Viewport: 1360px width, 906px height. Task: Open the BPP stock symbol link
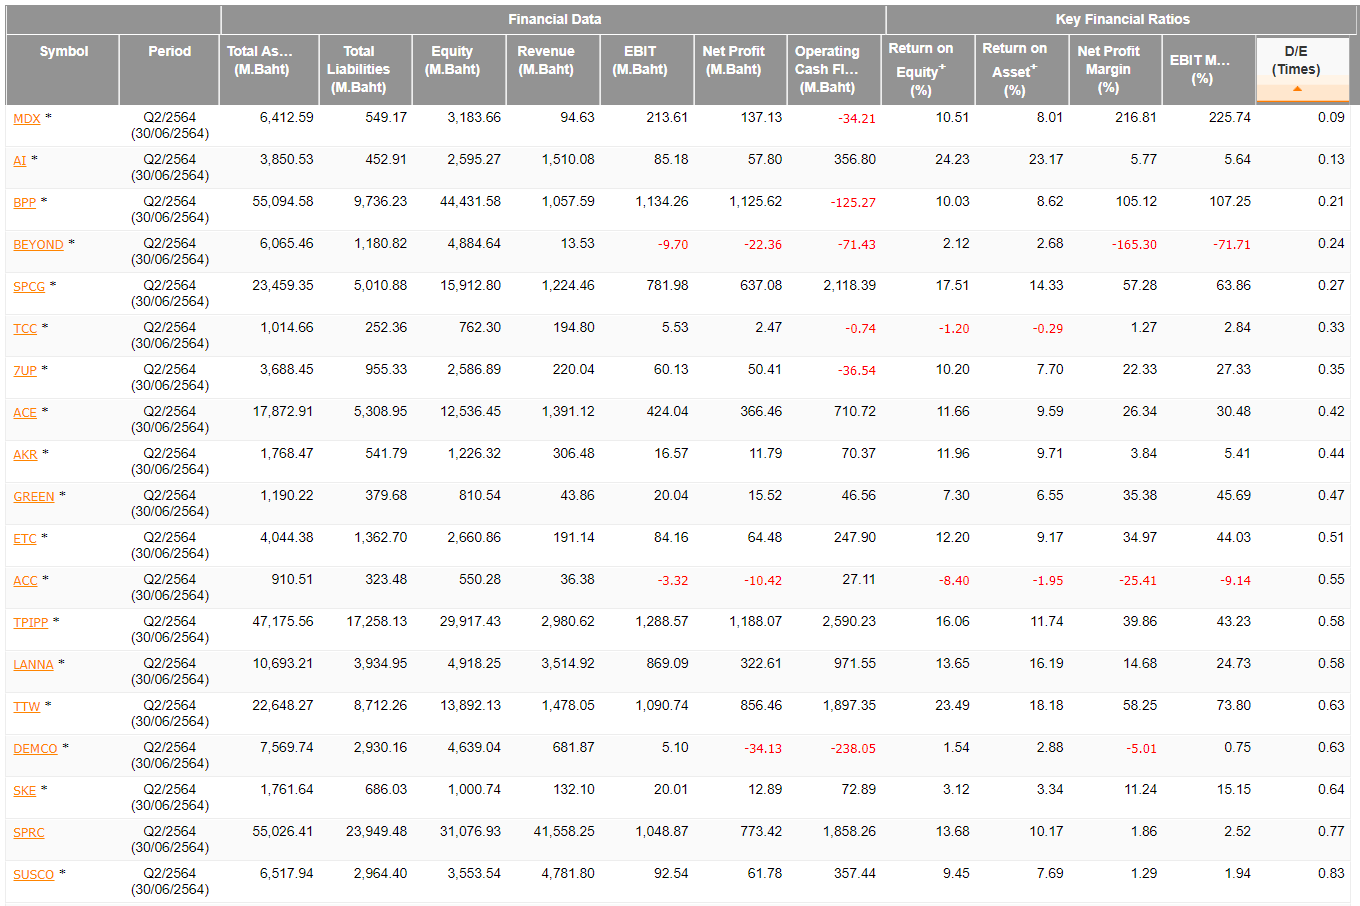(x=24, y=203)
